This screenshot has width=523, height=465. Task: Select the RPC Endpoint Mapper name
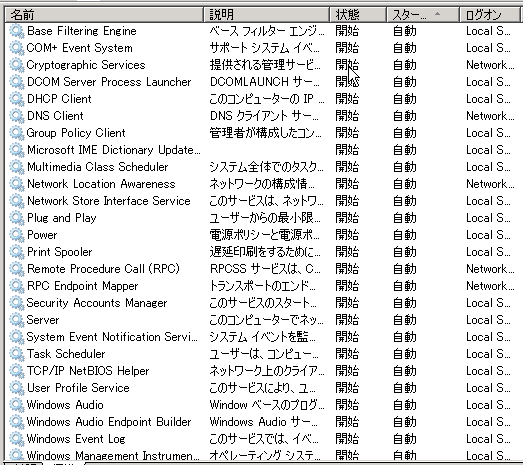click(x=82, y=286)
